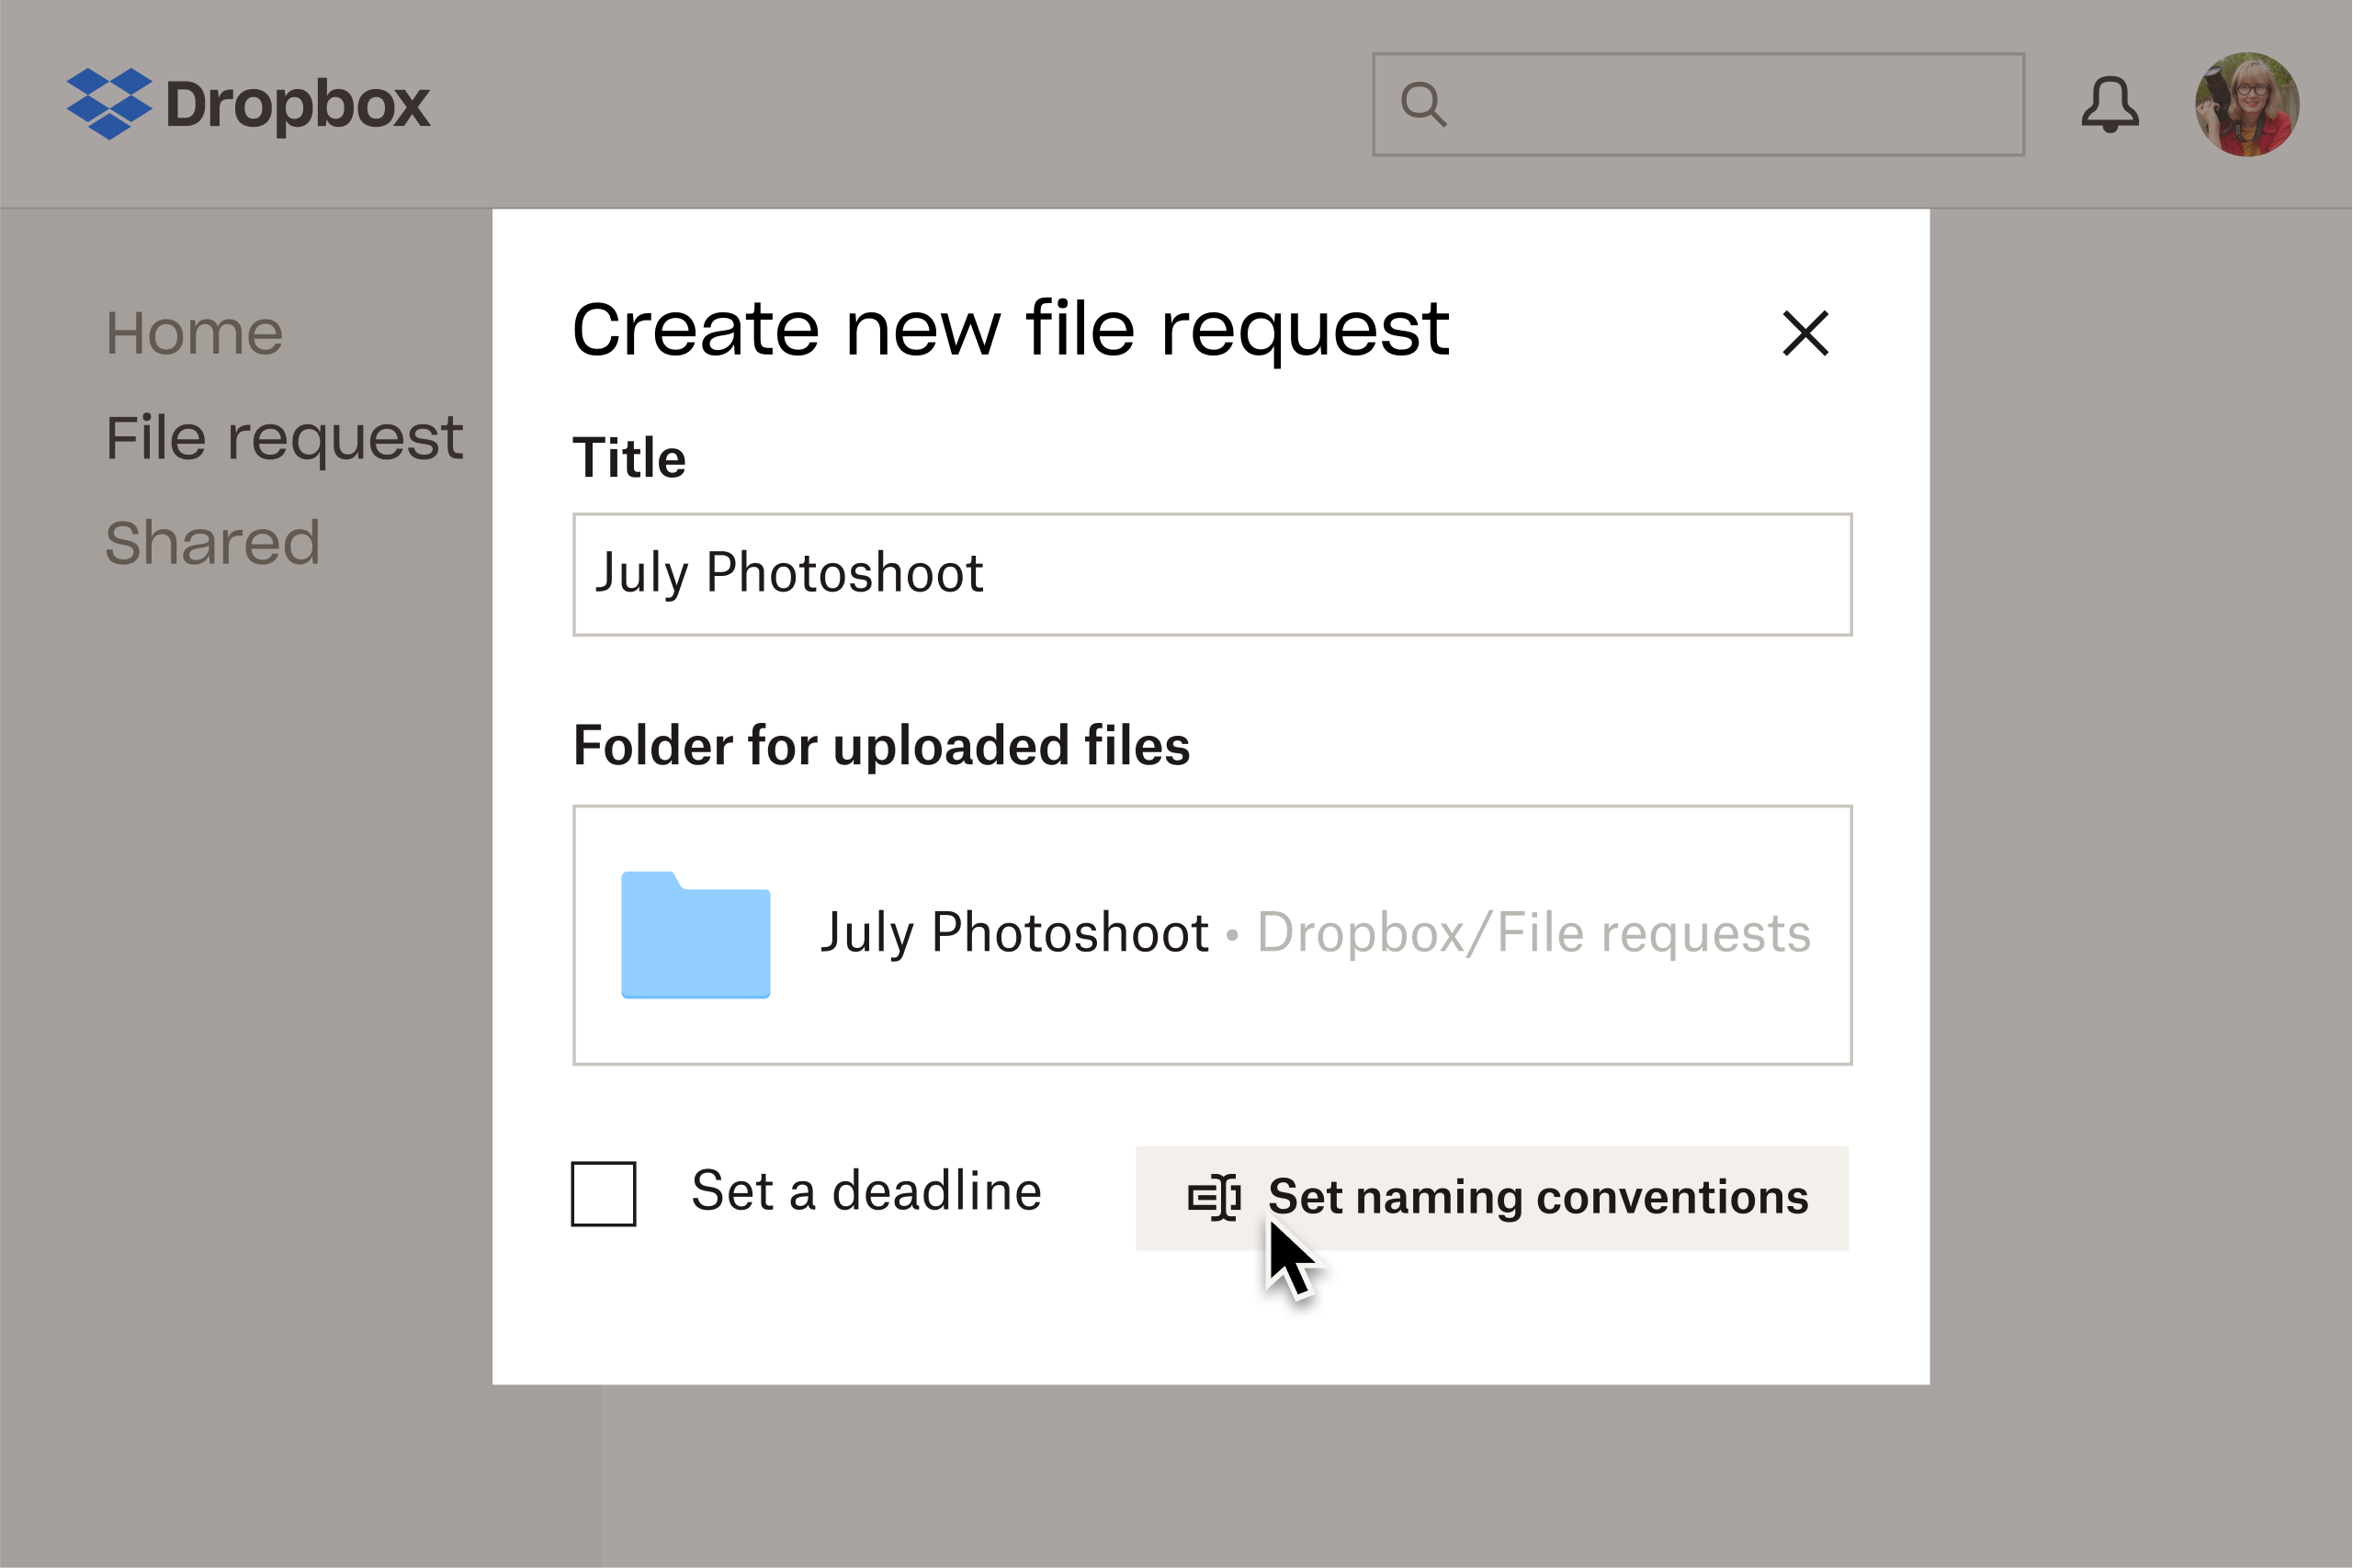Click the Title input field
The width and height of the screenshot is (2353, 1568).
[1213, 574]
